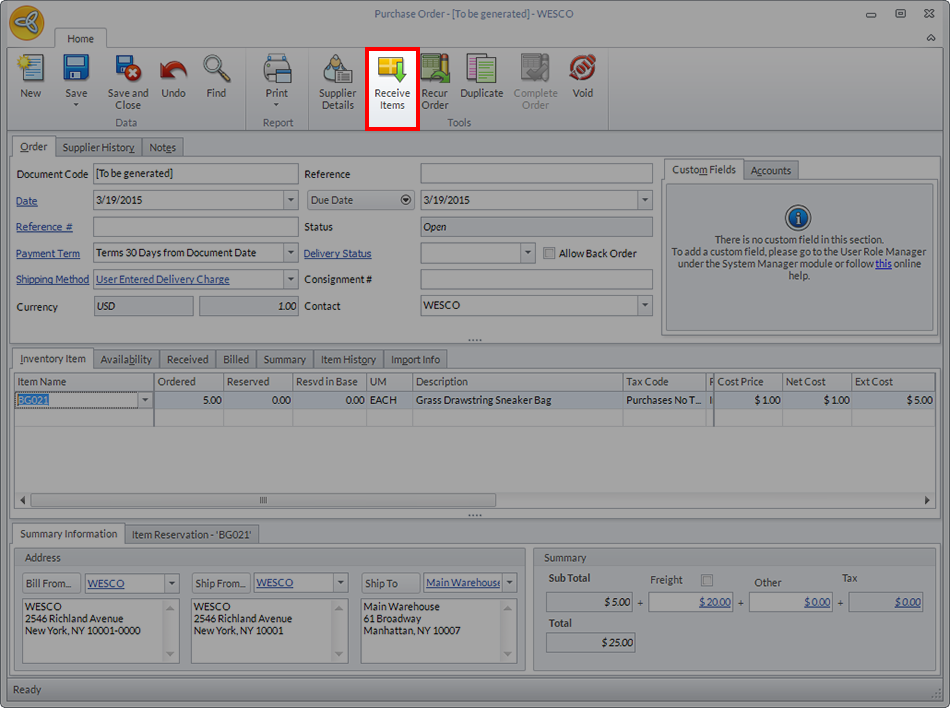Open the Availability tab
The image size is (950, 708).
[126, 359]
